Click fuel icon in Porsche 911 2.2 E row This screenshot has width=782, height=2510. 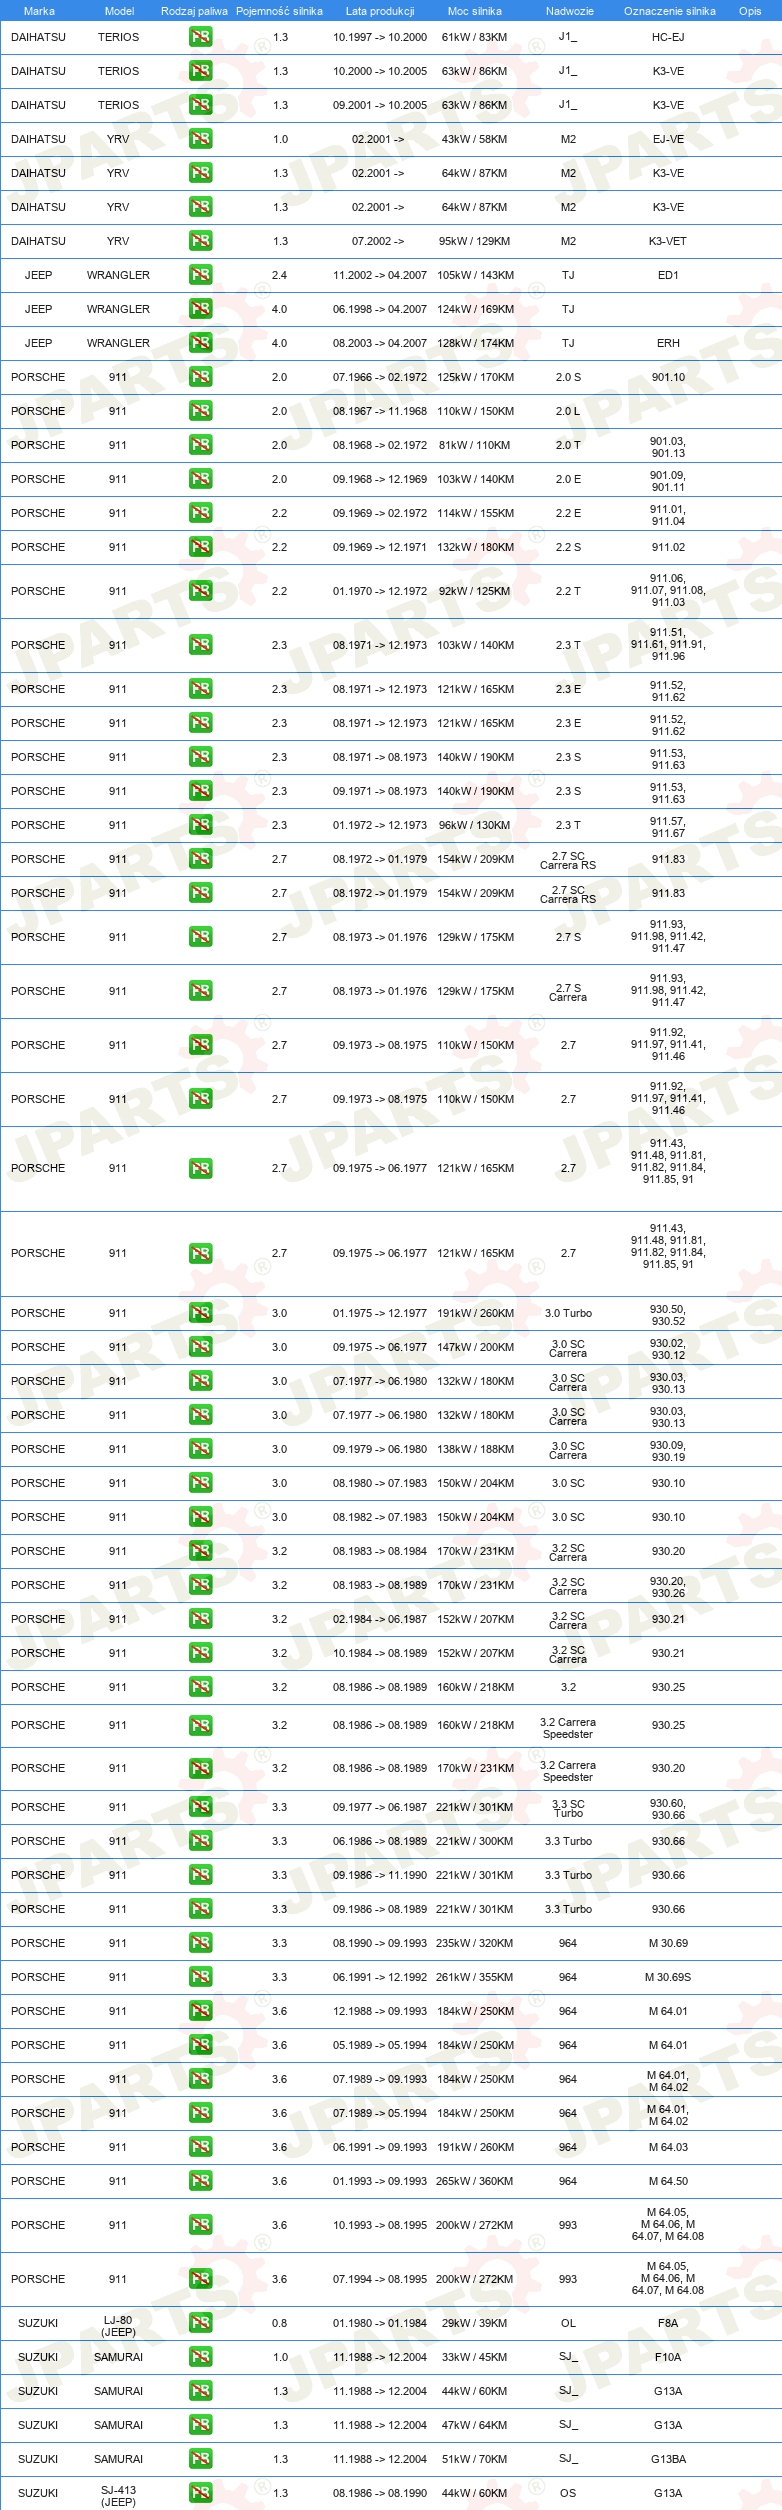(x=200, y=513)
